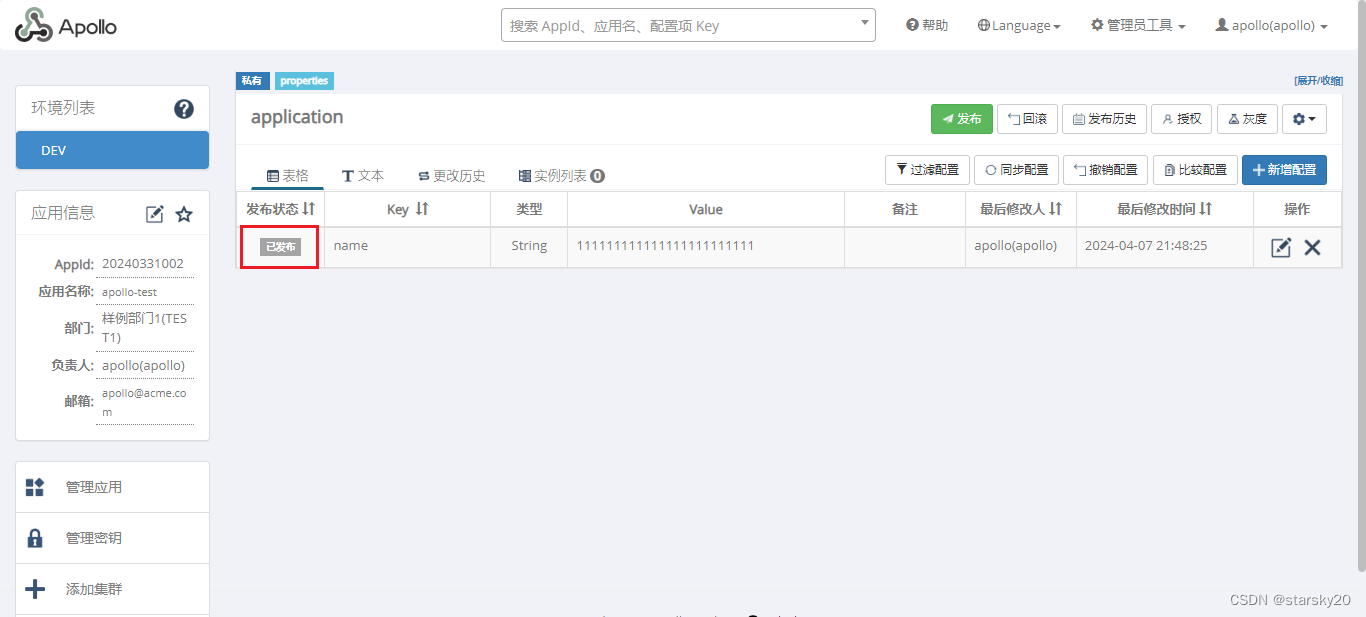Expand the 管理员工具 dropdown
This screenshot has width=1366, height=617.
1138,25
